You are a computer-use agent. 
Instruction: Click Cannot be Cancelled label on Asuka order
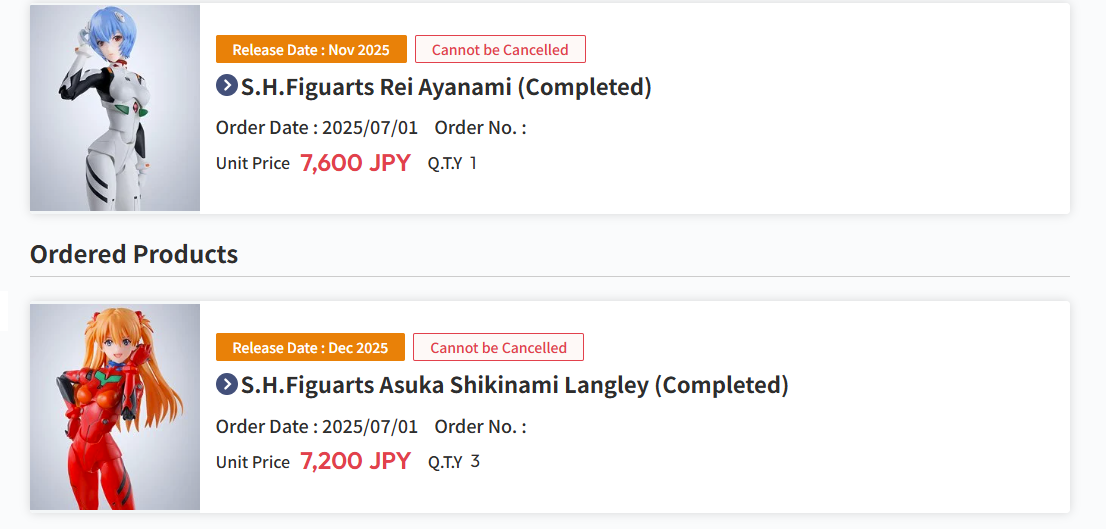(498, 347)
